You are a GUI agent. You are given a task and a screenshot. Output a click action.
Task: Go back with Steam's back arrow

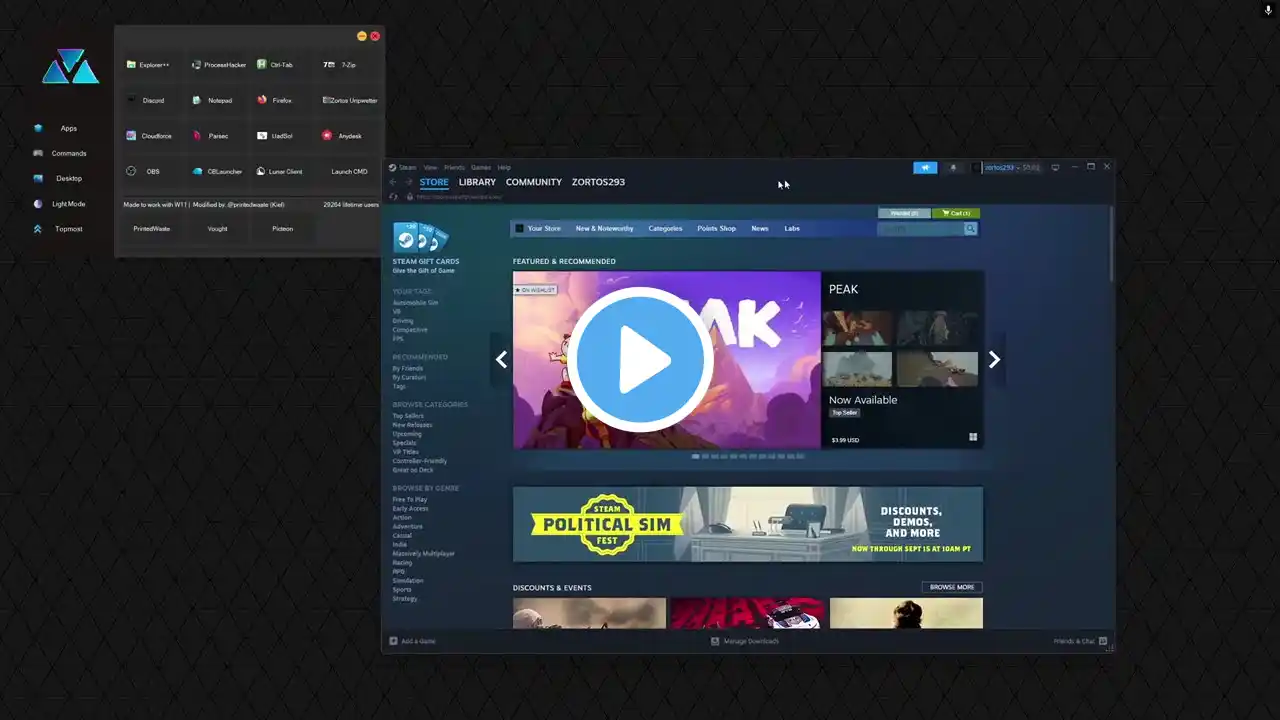click(x=393, y=182)
